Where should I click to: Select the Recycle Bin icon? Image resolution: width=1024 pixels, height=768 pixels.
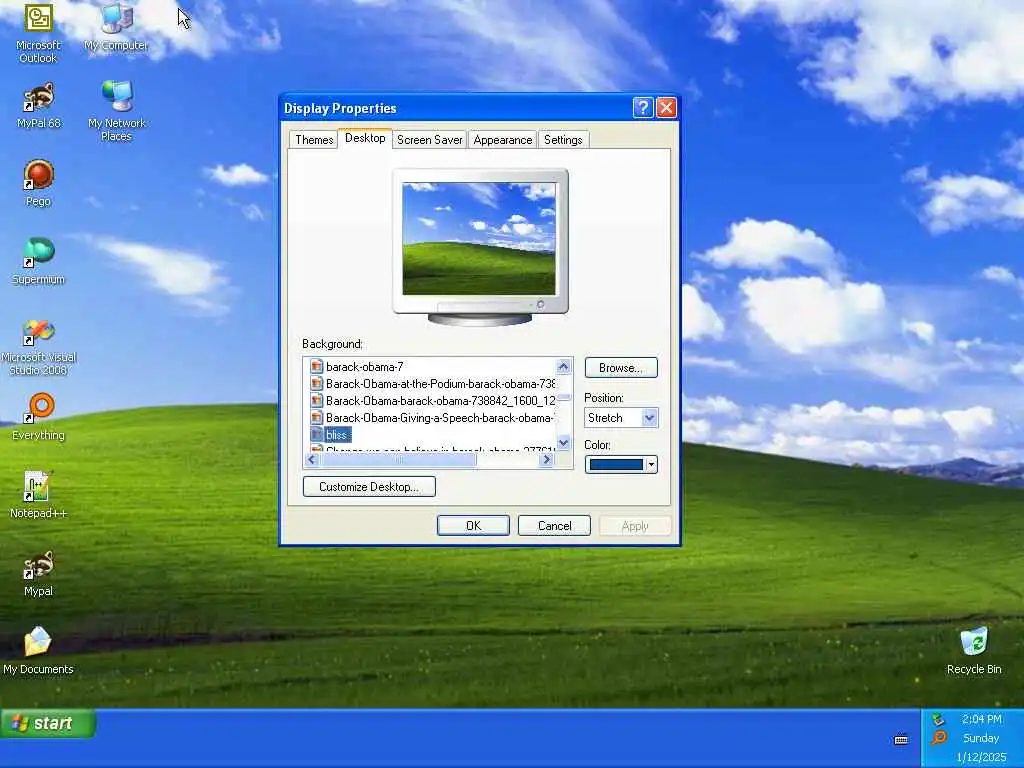974,651
